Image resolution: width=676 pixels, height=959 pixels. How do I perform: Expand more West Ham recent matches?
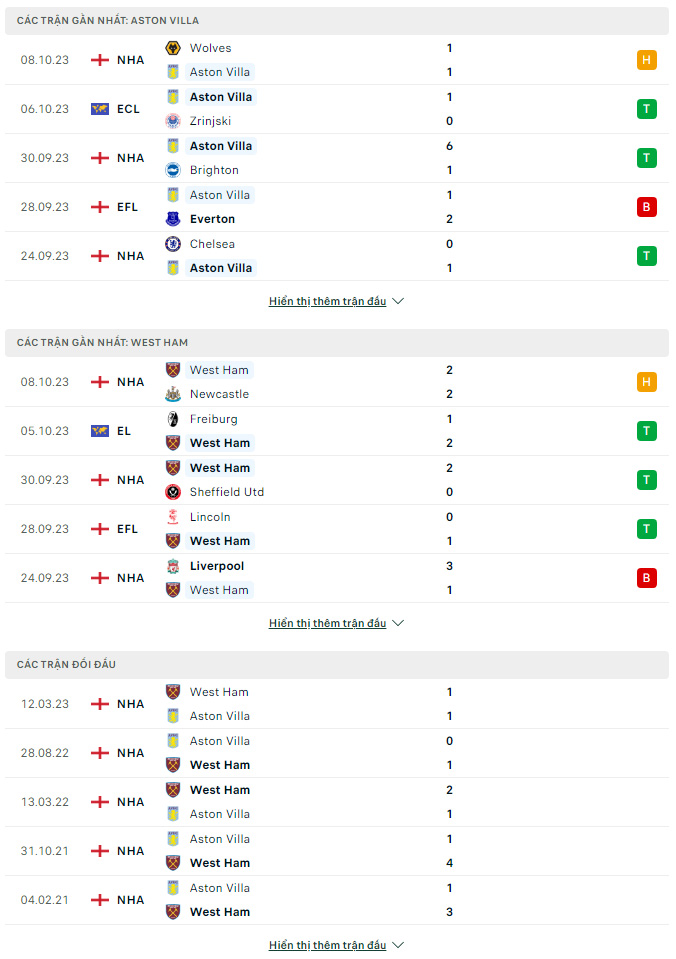pos(336,623)
